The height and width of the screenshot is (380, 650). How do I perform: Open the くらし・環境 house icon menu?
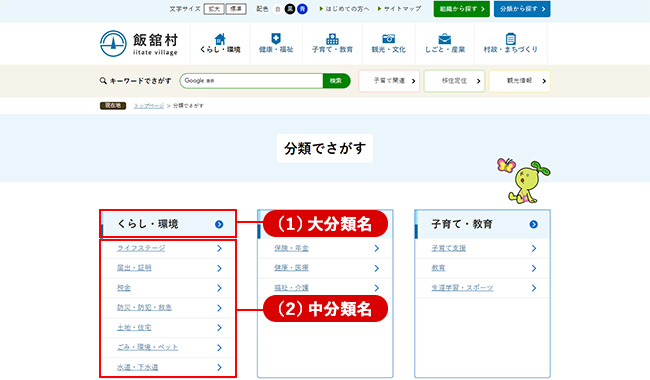pyautogui.click(x=220, y=43)
